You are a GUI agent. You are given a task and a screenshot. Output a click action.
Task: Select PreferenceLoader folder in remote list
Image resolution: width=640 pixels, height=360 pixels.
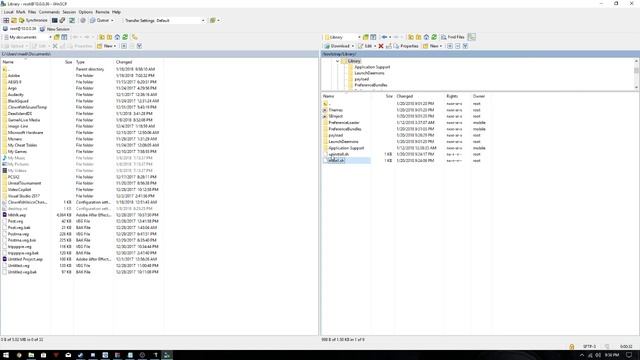(x=344, y=122)
